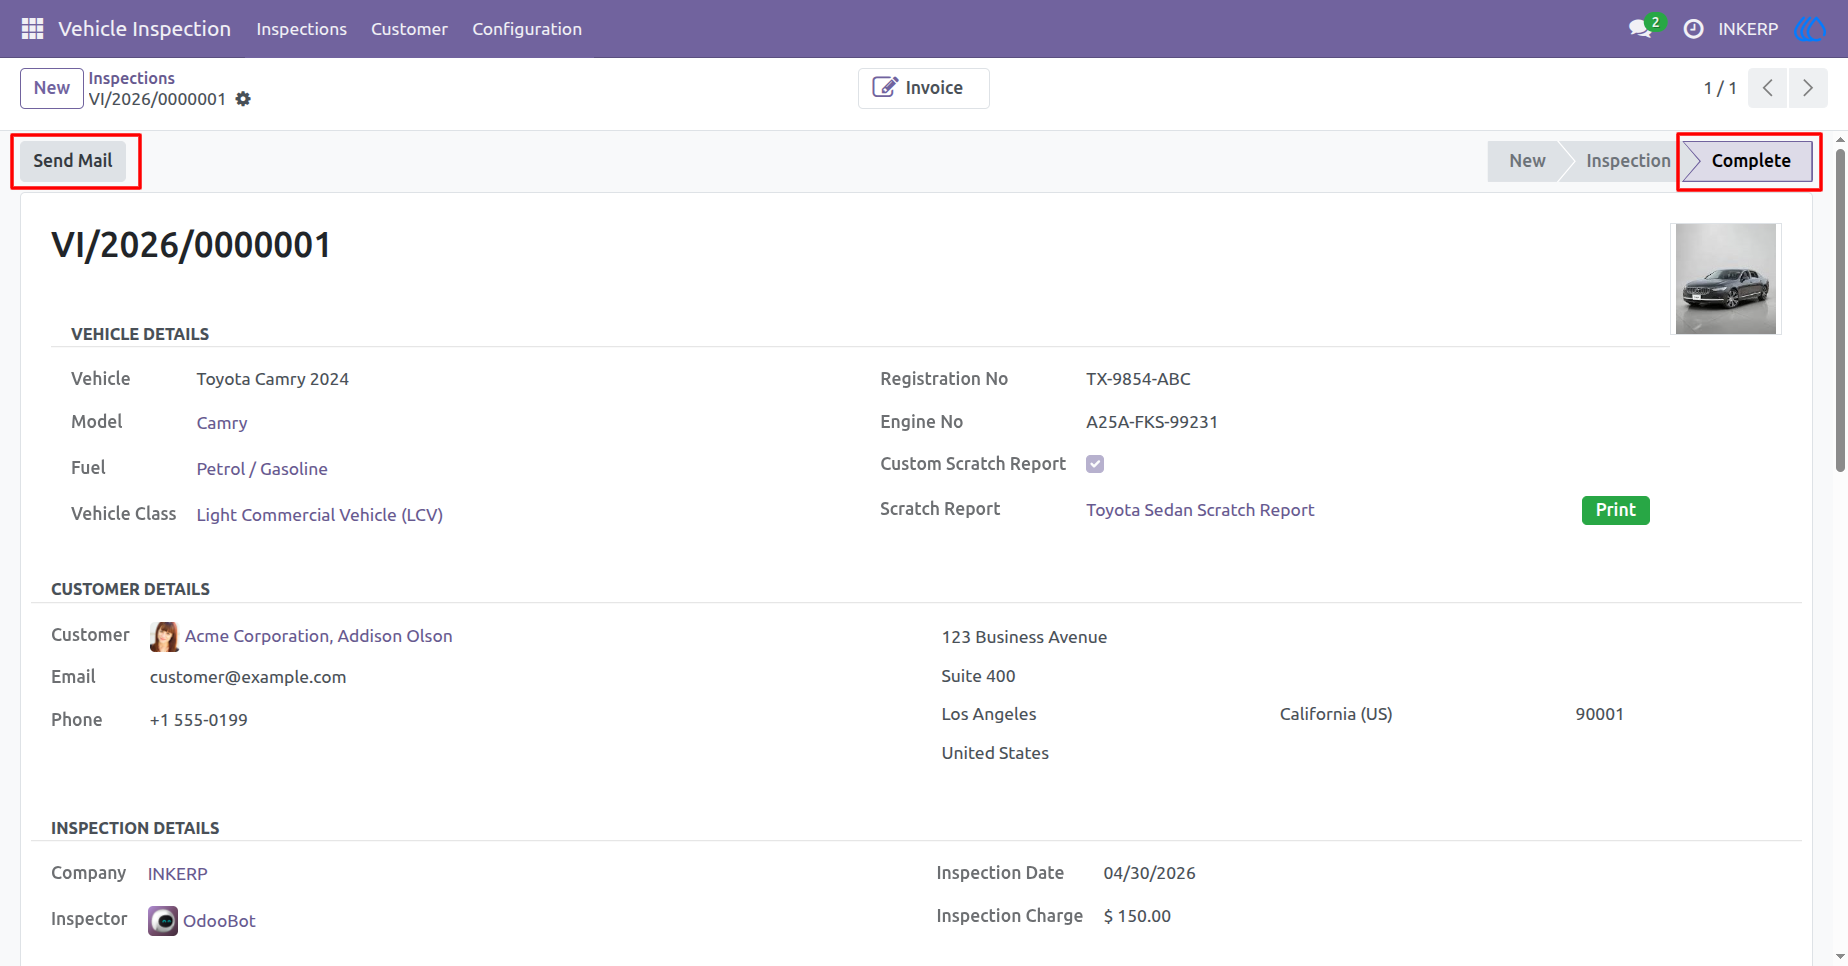Image resolution: width=1848 pixels, height=966 pixels.
Task: Open the activities clock icon
Action: click(1693, 29)
